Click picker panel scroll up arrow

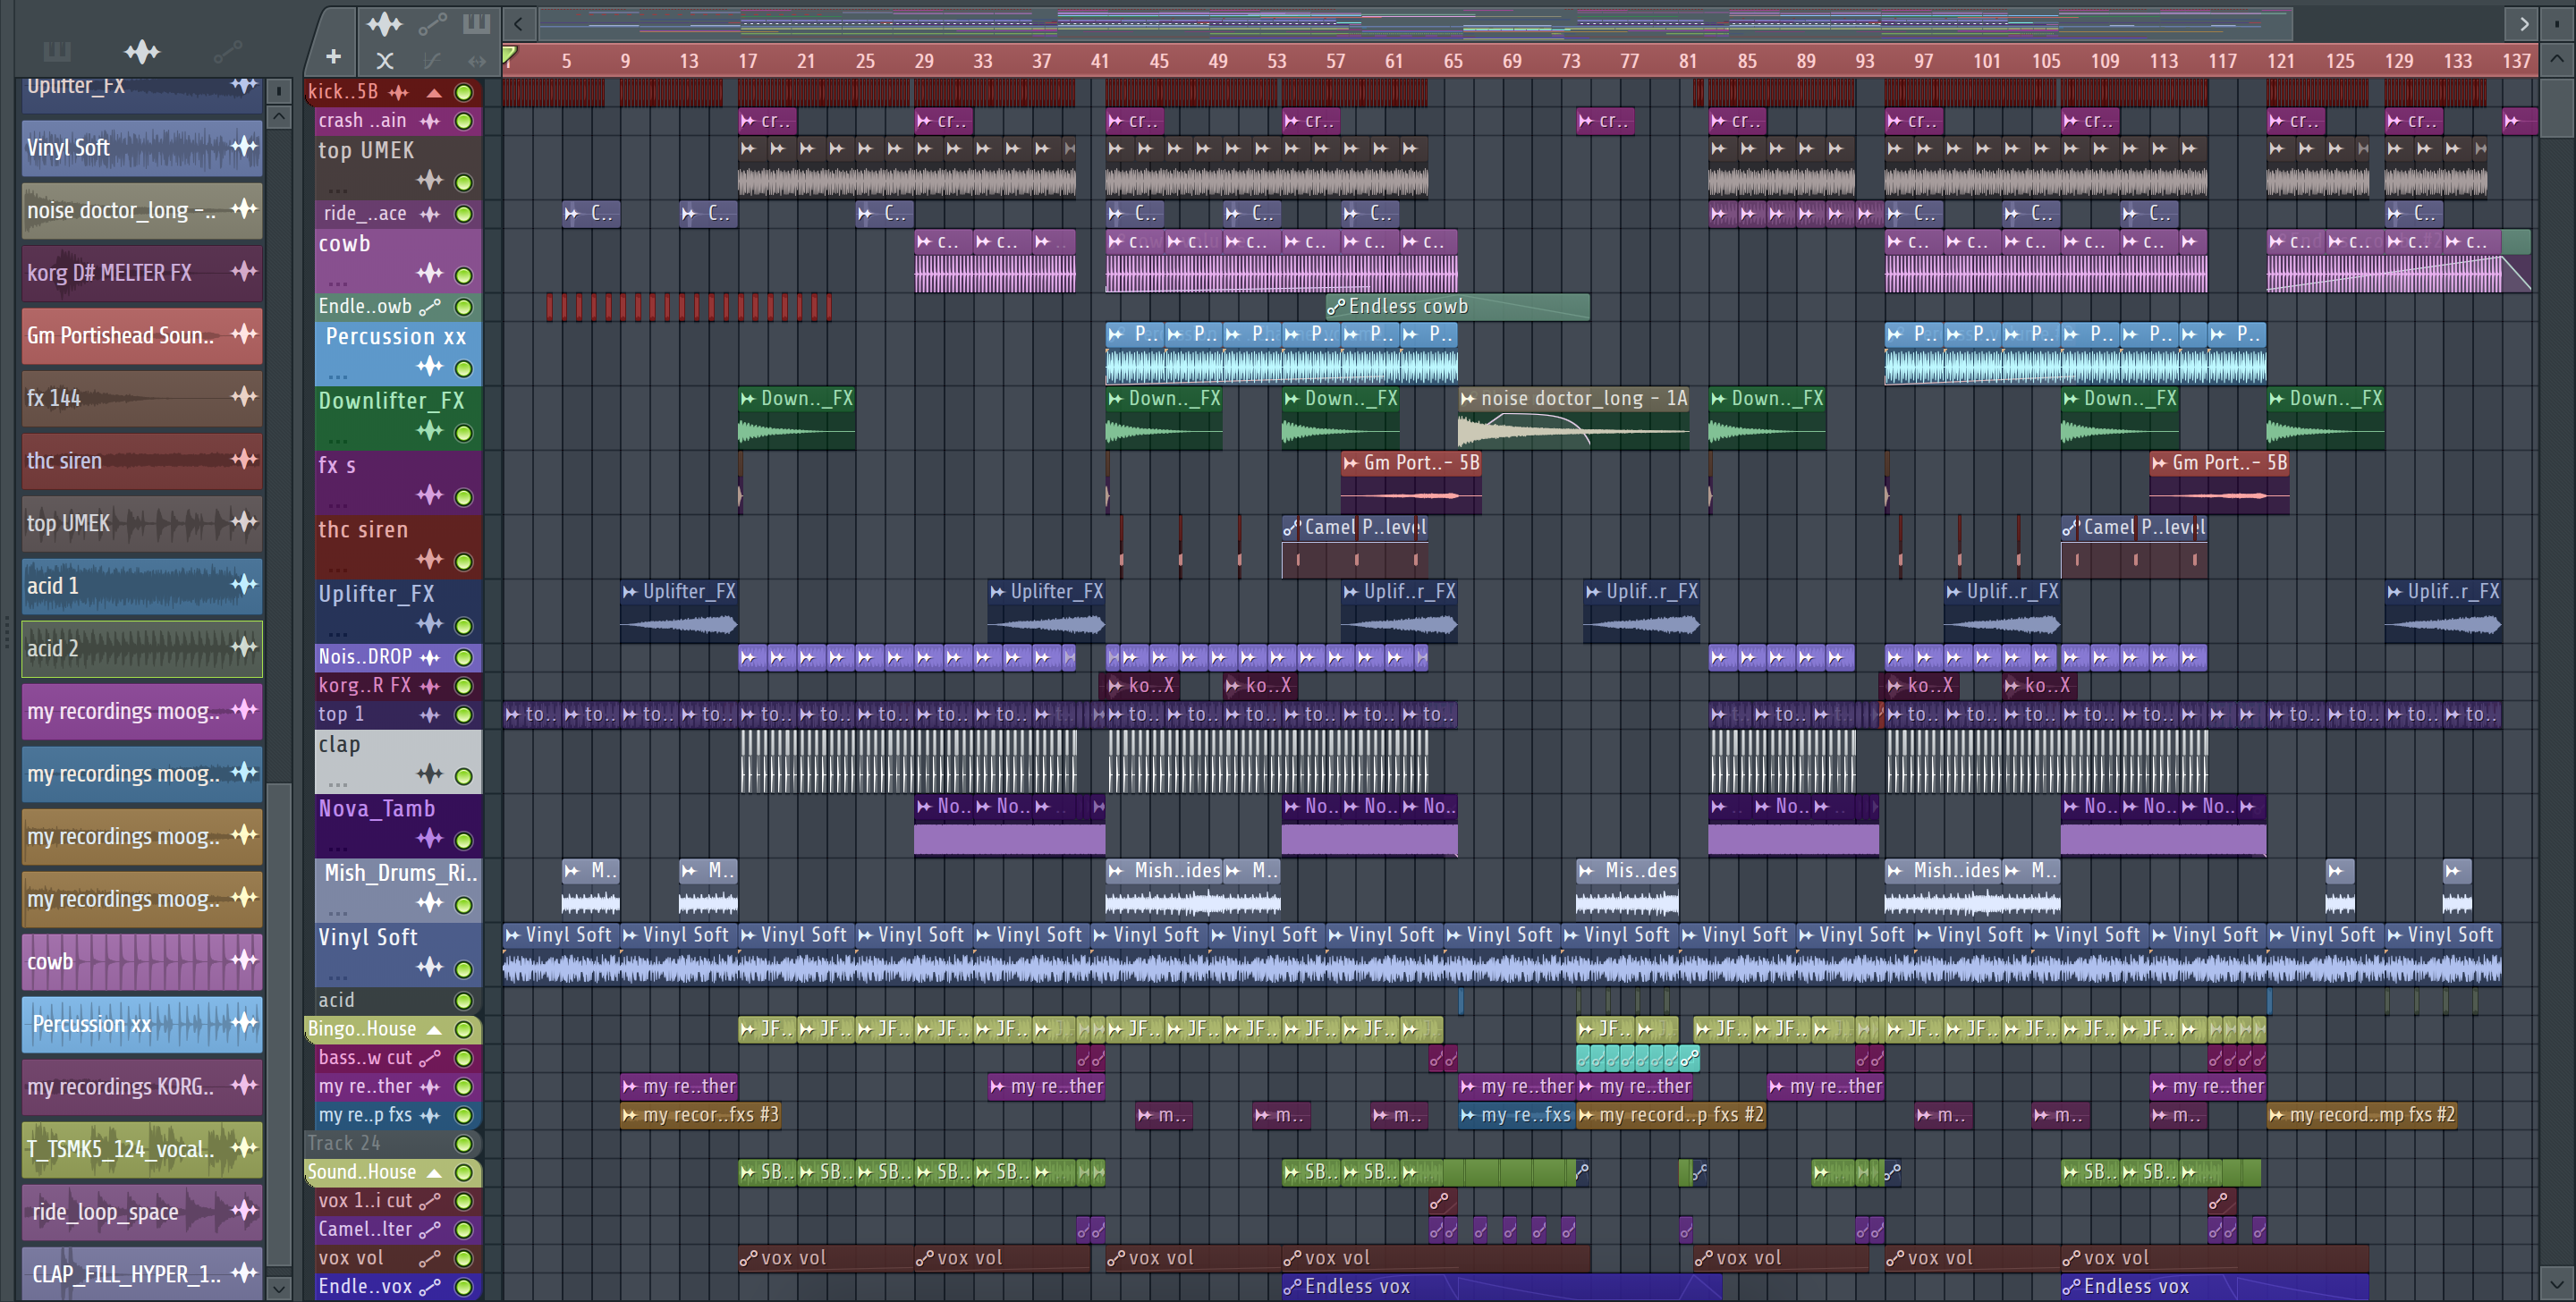(280, 117)
